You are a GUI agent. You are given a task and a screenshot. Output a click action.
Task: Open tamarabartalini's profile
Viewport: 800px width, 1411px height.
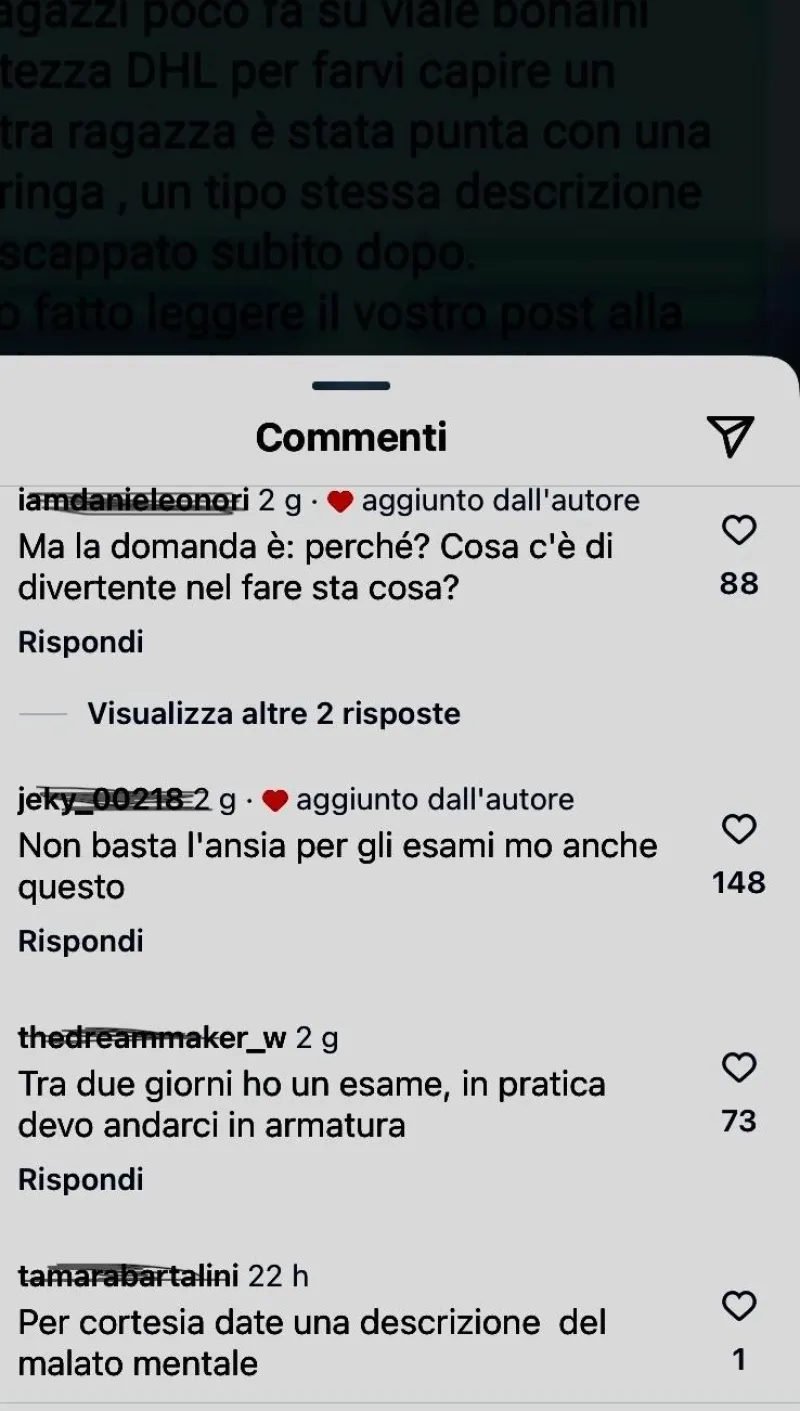[x=128, y=1276]
